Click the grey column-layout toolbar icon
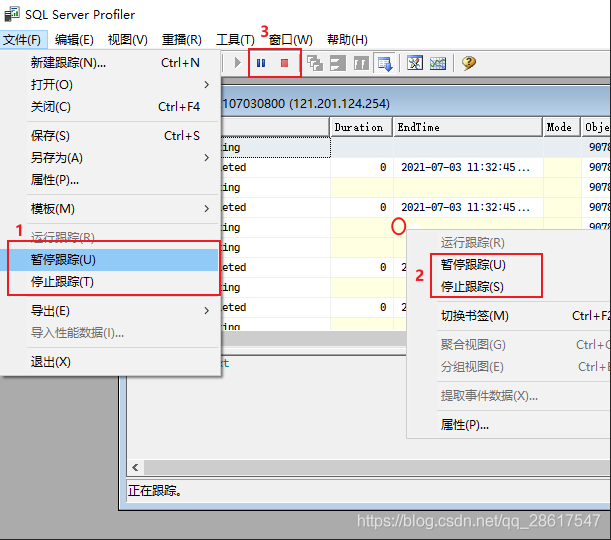The image size is (611, 540). click(361, 63)
